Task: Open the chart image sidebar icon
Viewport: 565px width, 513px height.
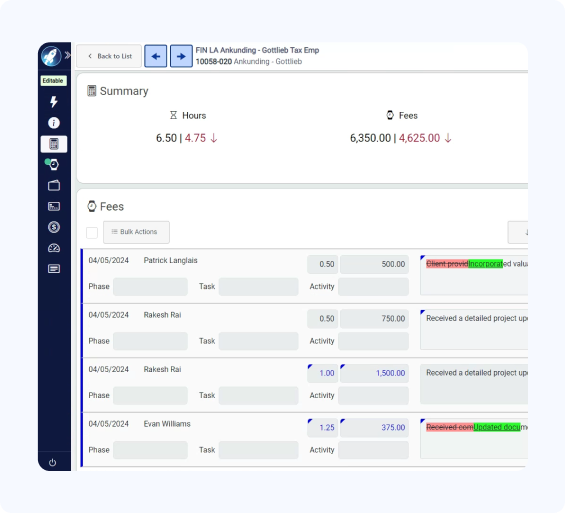Action: coord(54,206)
